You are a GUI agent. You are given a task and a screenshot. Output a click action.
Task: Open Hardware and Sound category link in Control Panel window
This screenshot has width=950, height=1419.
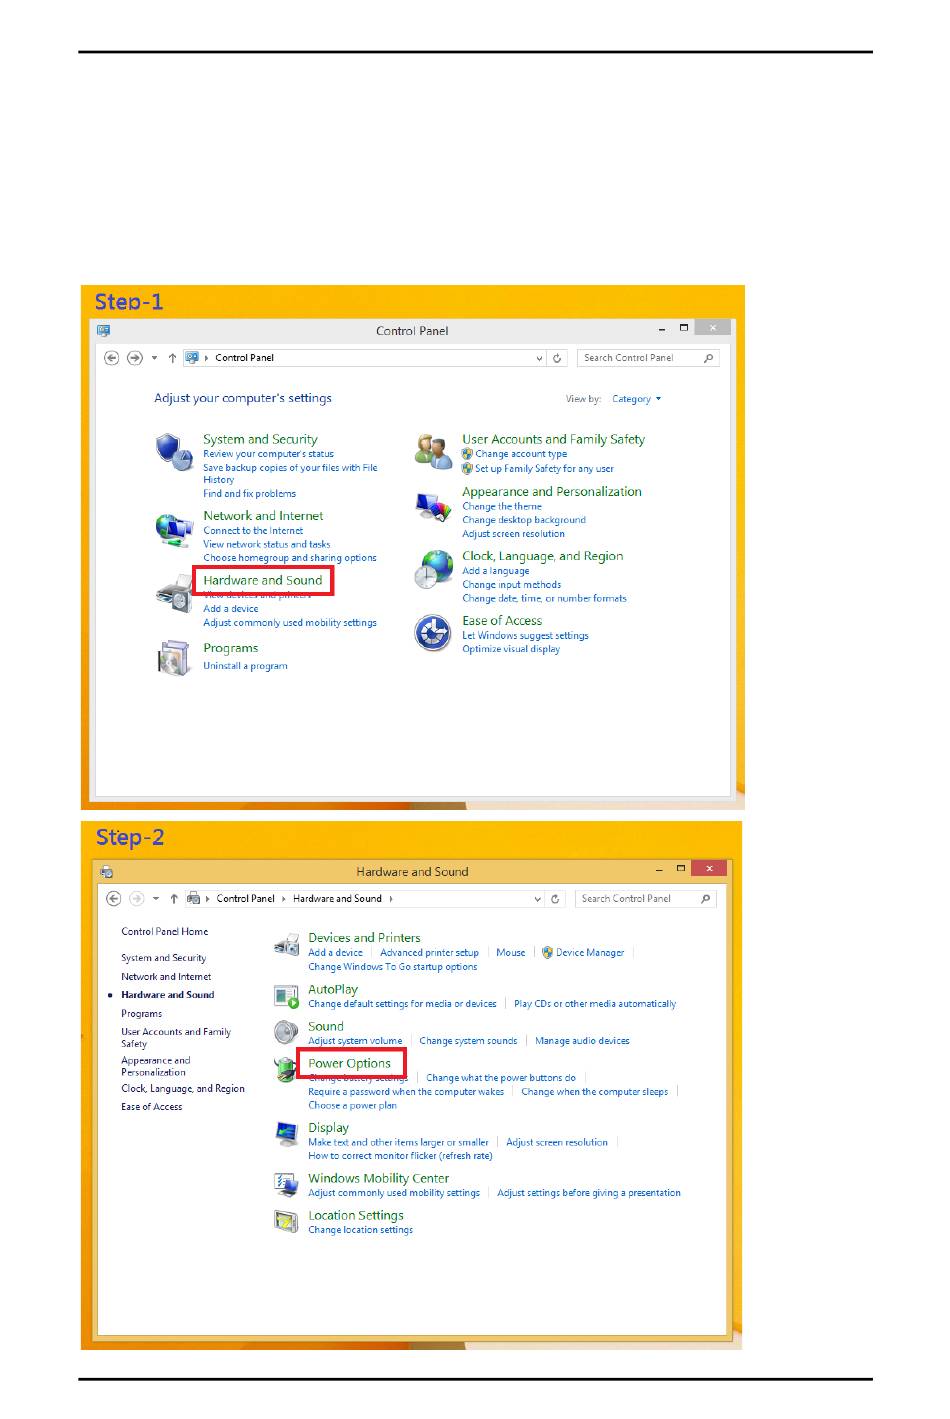pyautogui.click(x=263, y=580)
